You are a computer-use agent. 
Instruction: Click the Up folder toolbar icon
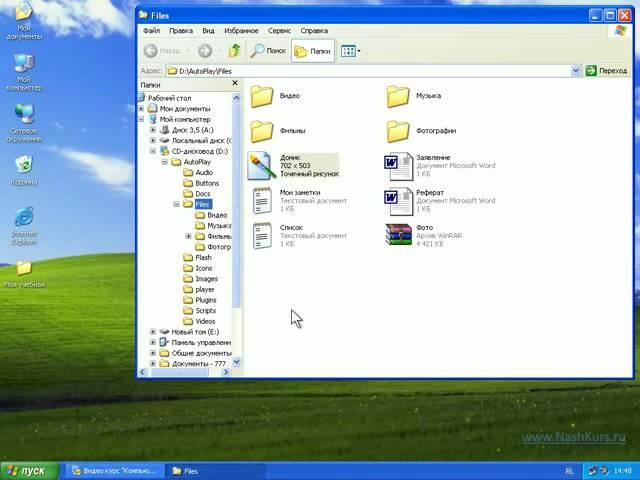pos(235,50)
